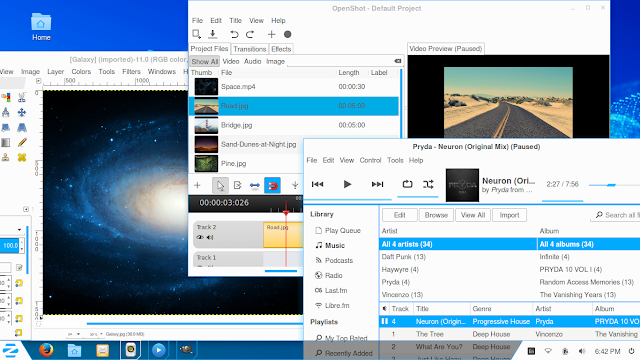Image resolution: width=640 pixels, height=360 pixels.
Task: Open the Transitions tab
Action: 249,49
